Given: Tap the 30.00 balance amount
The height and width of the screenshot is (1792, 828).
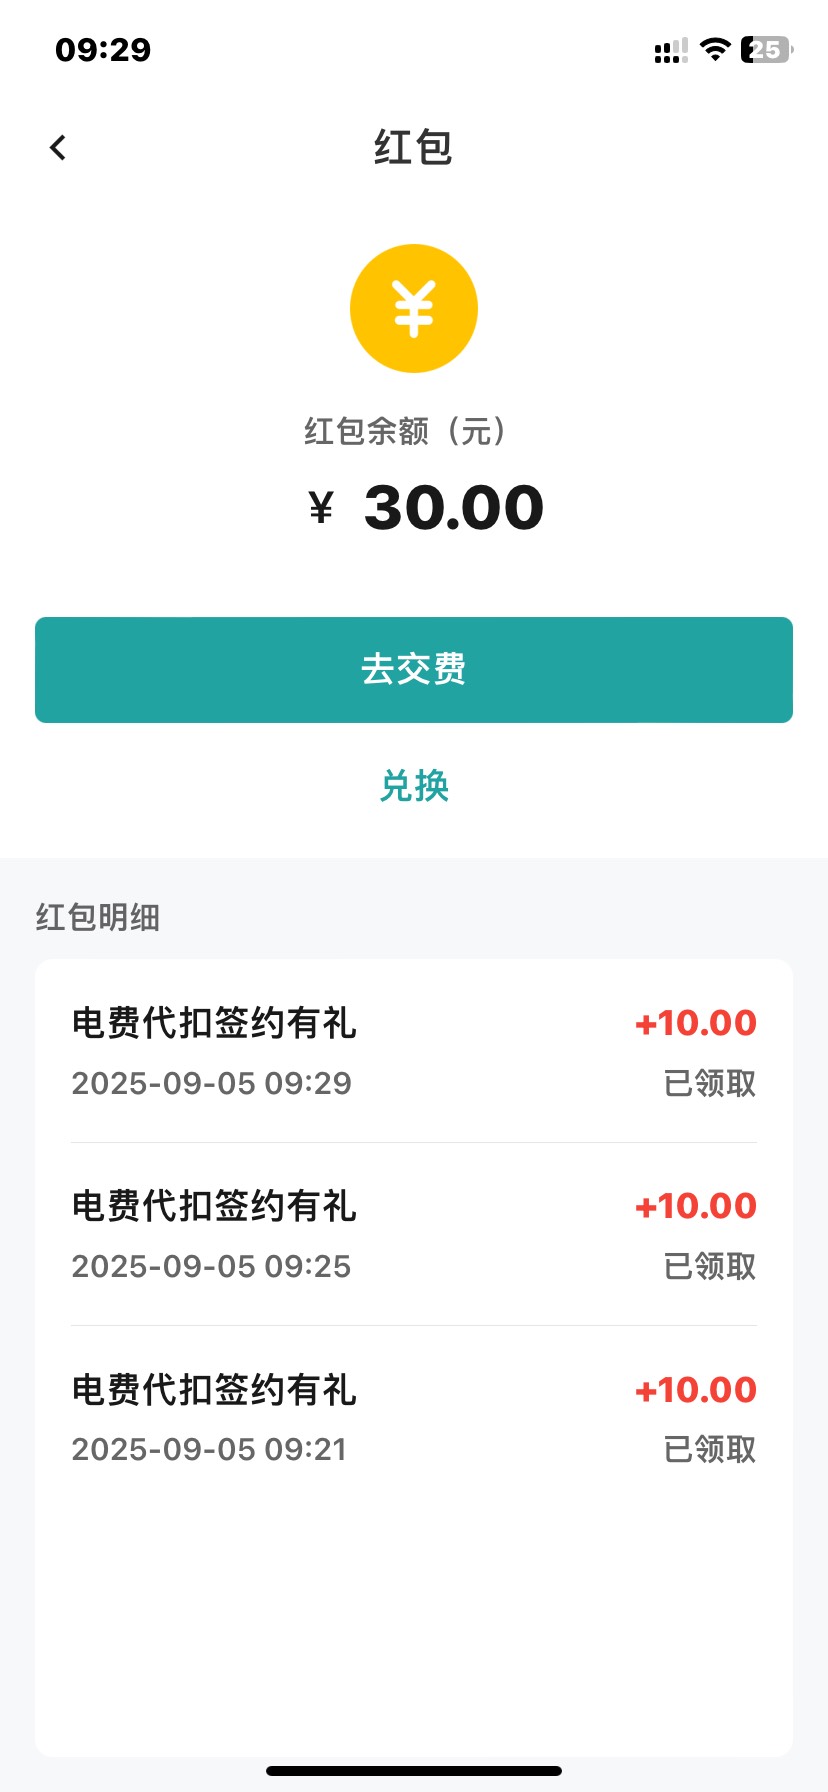Looking at the screenshot, I should [454, 508].
